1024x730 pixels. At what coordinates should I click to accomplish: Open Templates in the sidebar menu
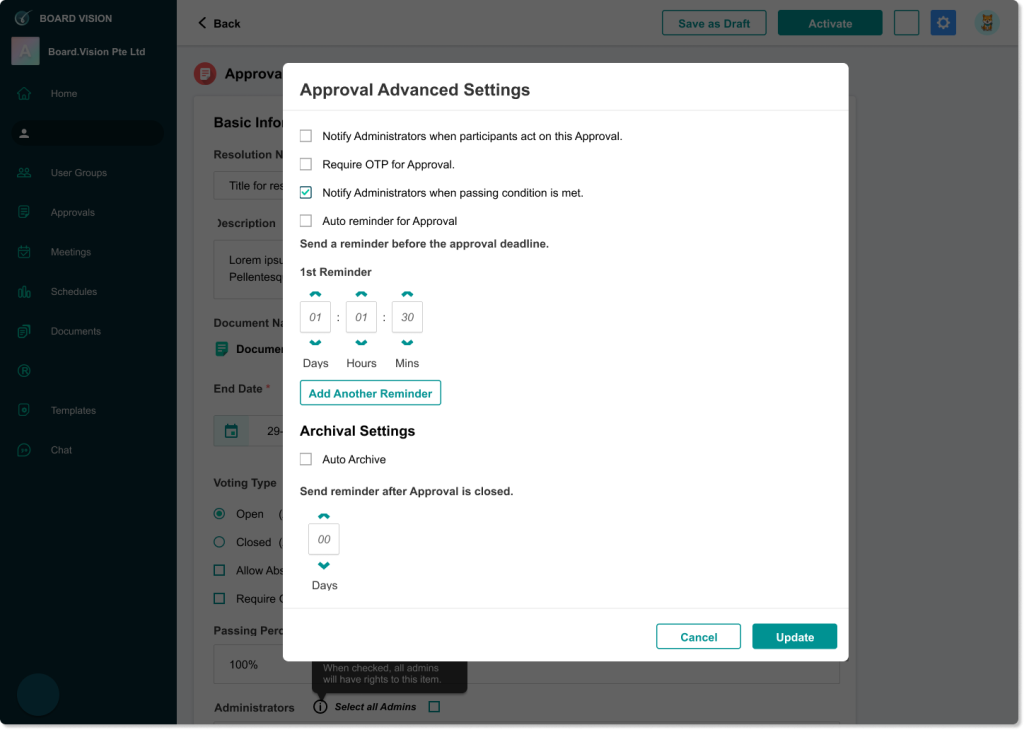pos(73,411)
